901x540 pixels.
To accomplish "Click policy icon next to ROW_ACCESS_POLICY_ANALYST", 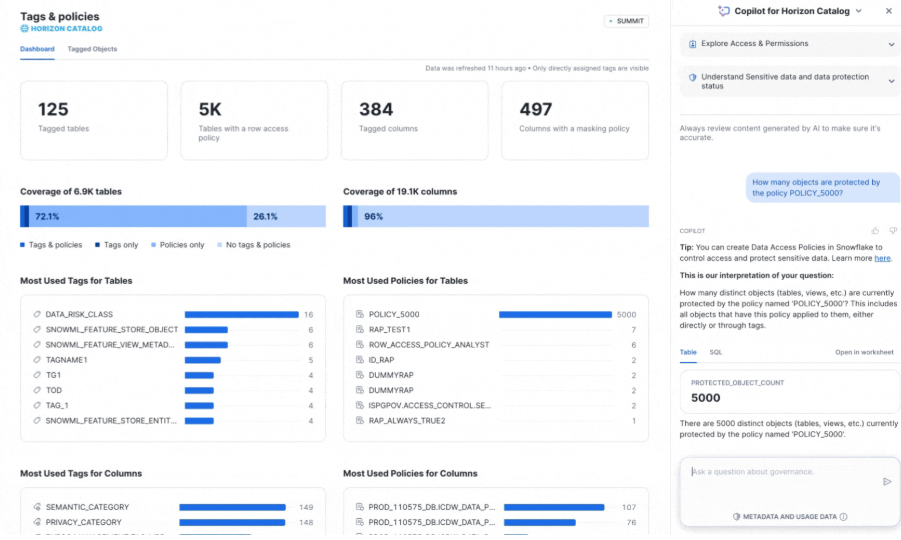I will click(x=360, y=345).
